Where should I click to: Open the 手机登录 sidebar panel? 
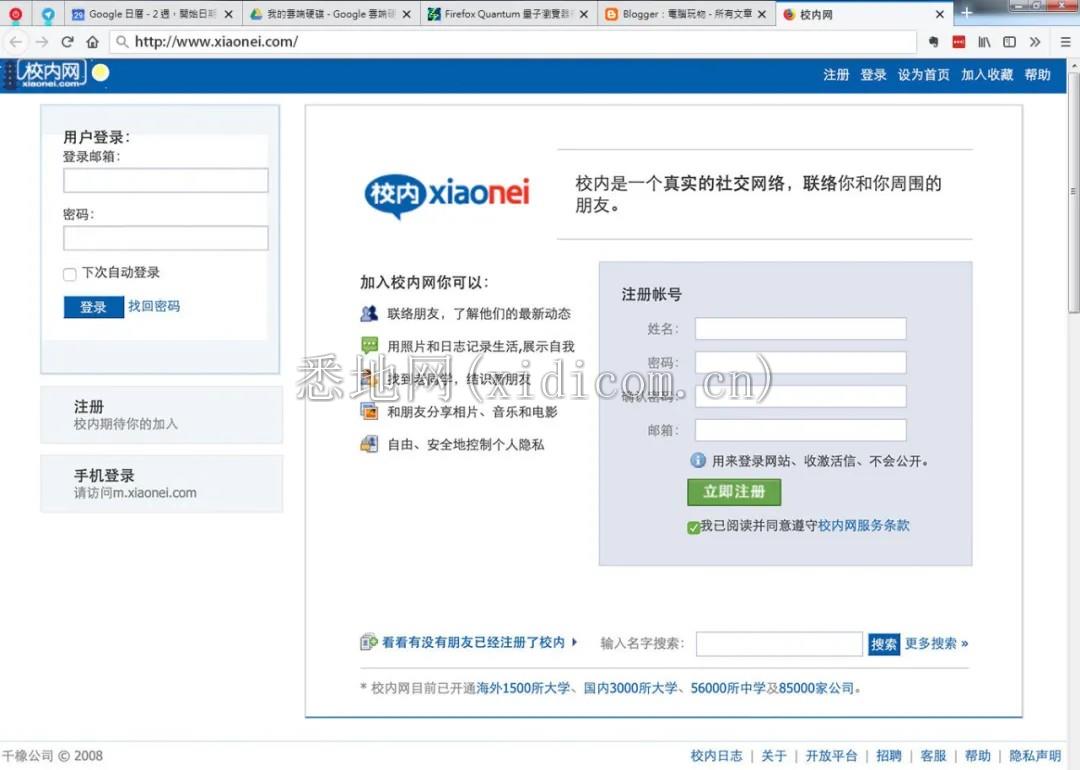(x=161, y=483)
